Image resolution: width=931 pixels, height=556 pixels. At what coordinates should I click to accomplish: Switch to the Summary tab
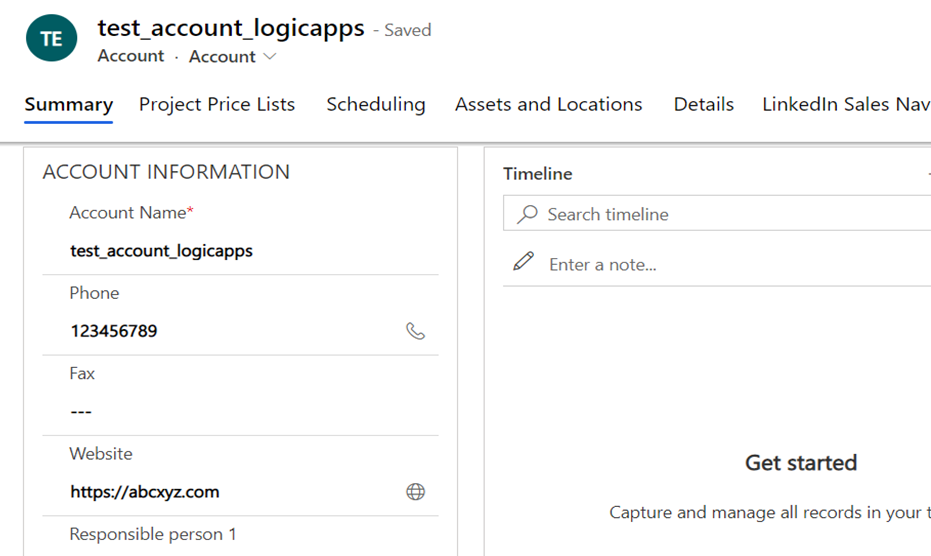[69, 105]
